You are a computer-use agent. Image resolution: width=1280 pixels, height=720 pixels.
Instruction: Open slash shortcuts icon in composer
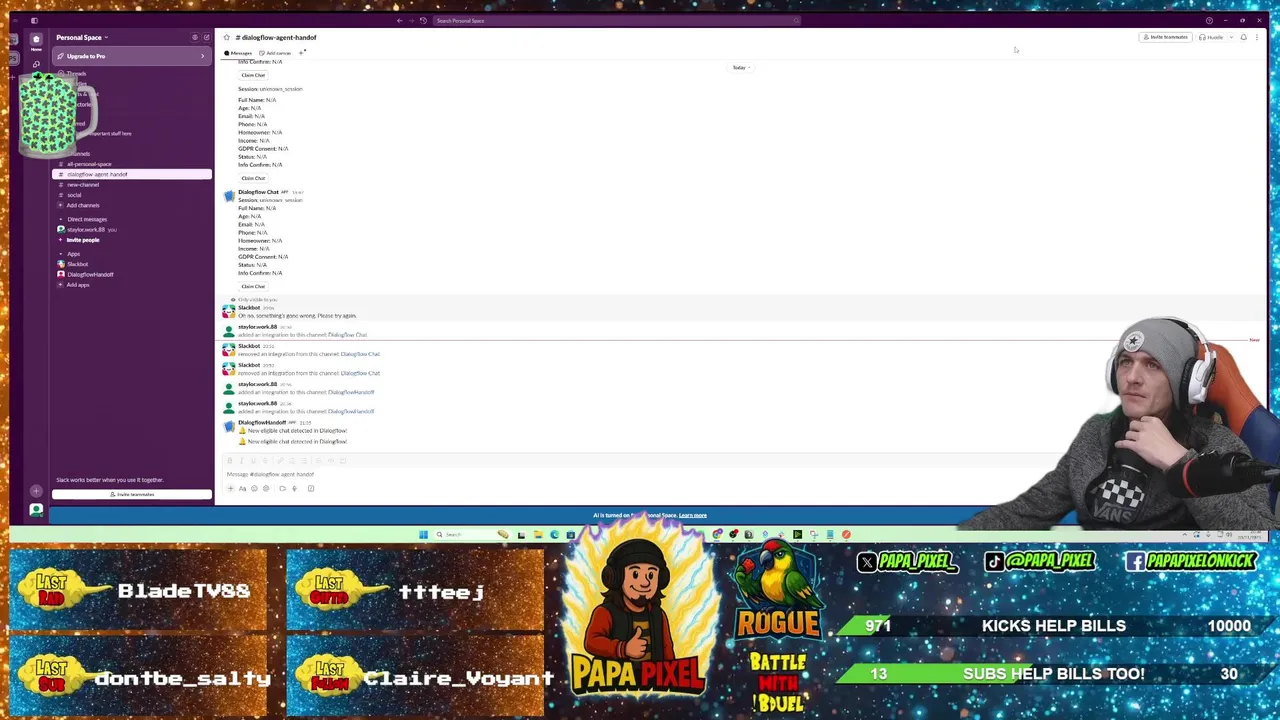tap(311, 488)
